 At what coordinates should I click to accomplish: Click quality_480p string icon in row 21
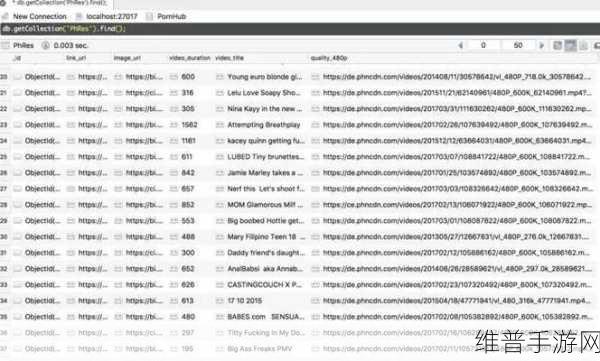point(315,93)
